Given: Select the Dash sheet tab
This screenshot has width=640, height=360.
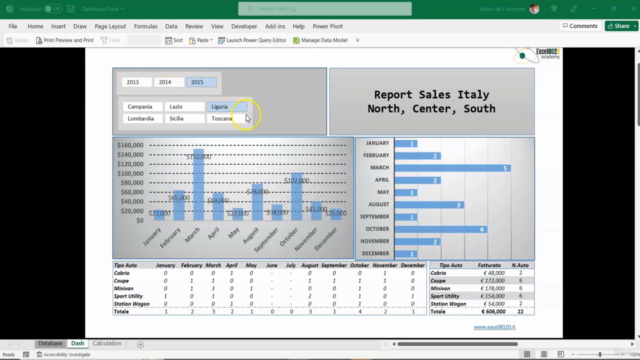Looking at the screenshot, I should click(x=77, y=344).
